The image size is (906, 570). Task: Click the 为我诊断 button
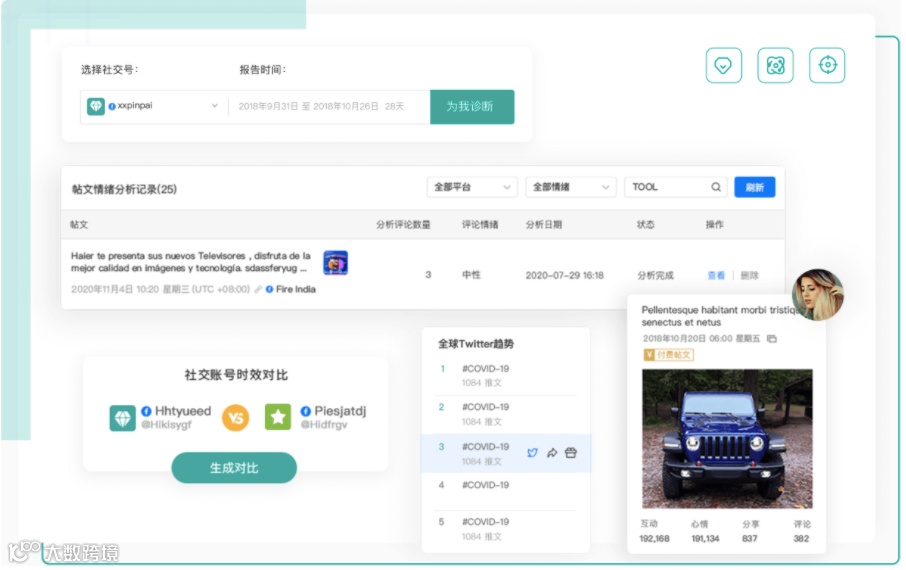(x=472, y=106)
